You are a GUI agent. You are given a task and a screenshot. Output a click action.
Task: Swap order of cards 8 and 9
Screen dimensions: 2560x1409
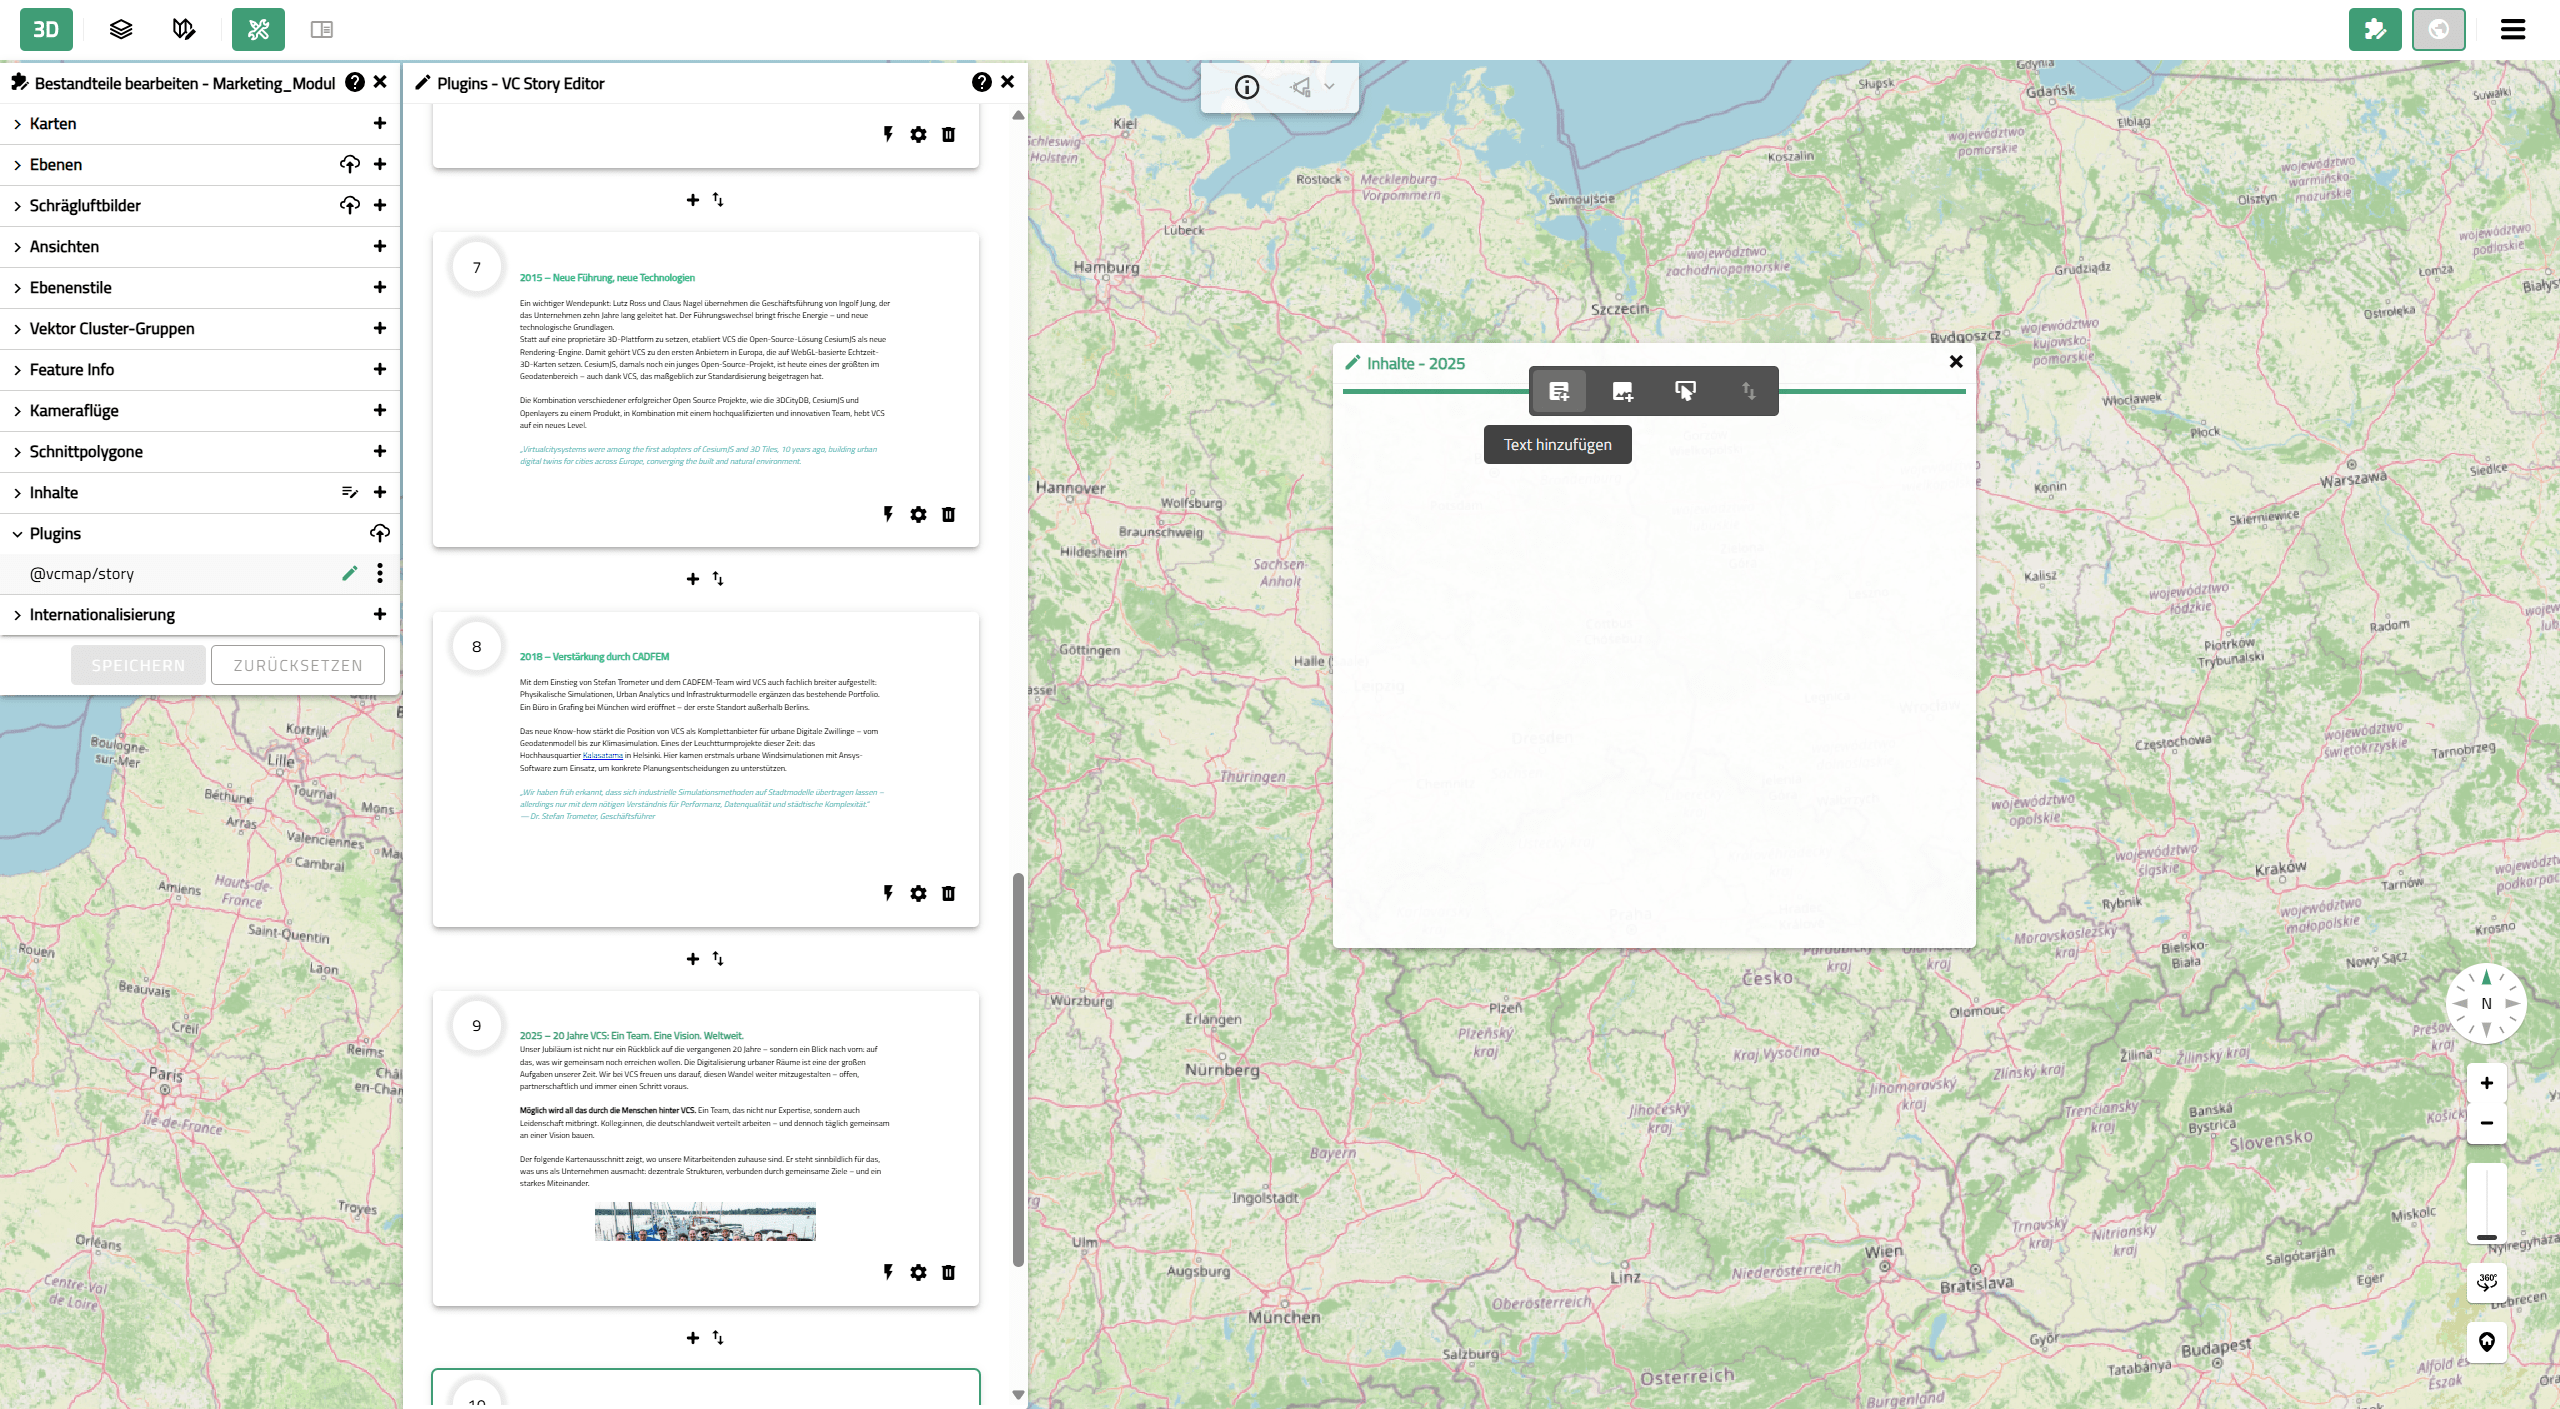point(718,958)
